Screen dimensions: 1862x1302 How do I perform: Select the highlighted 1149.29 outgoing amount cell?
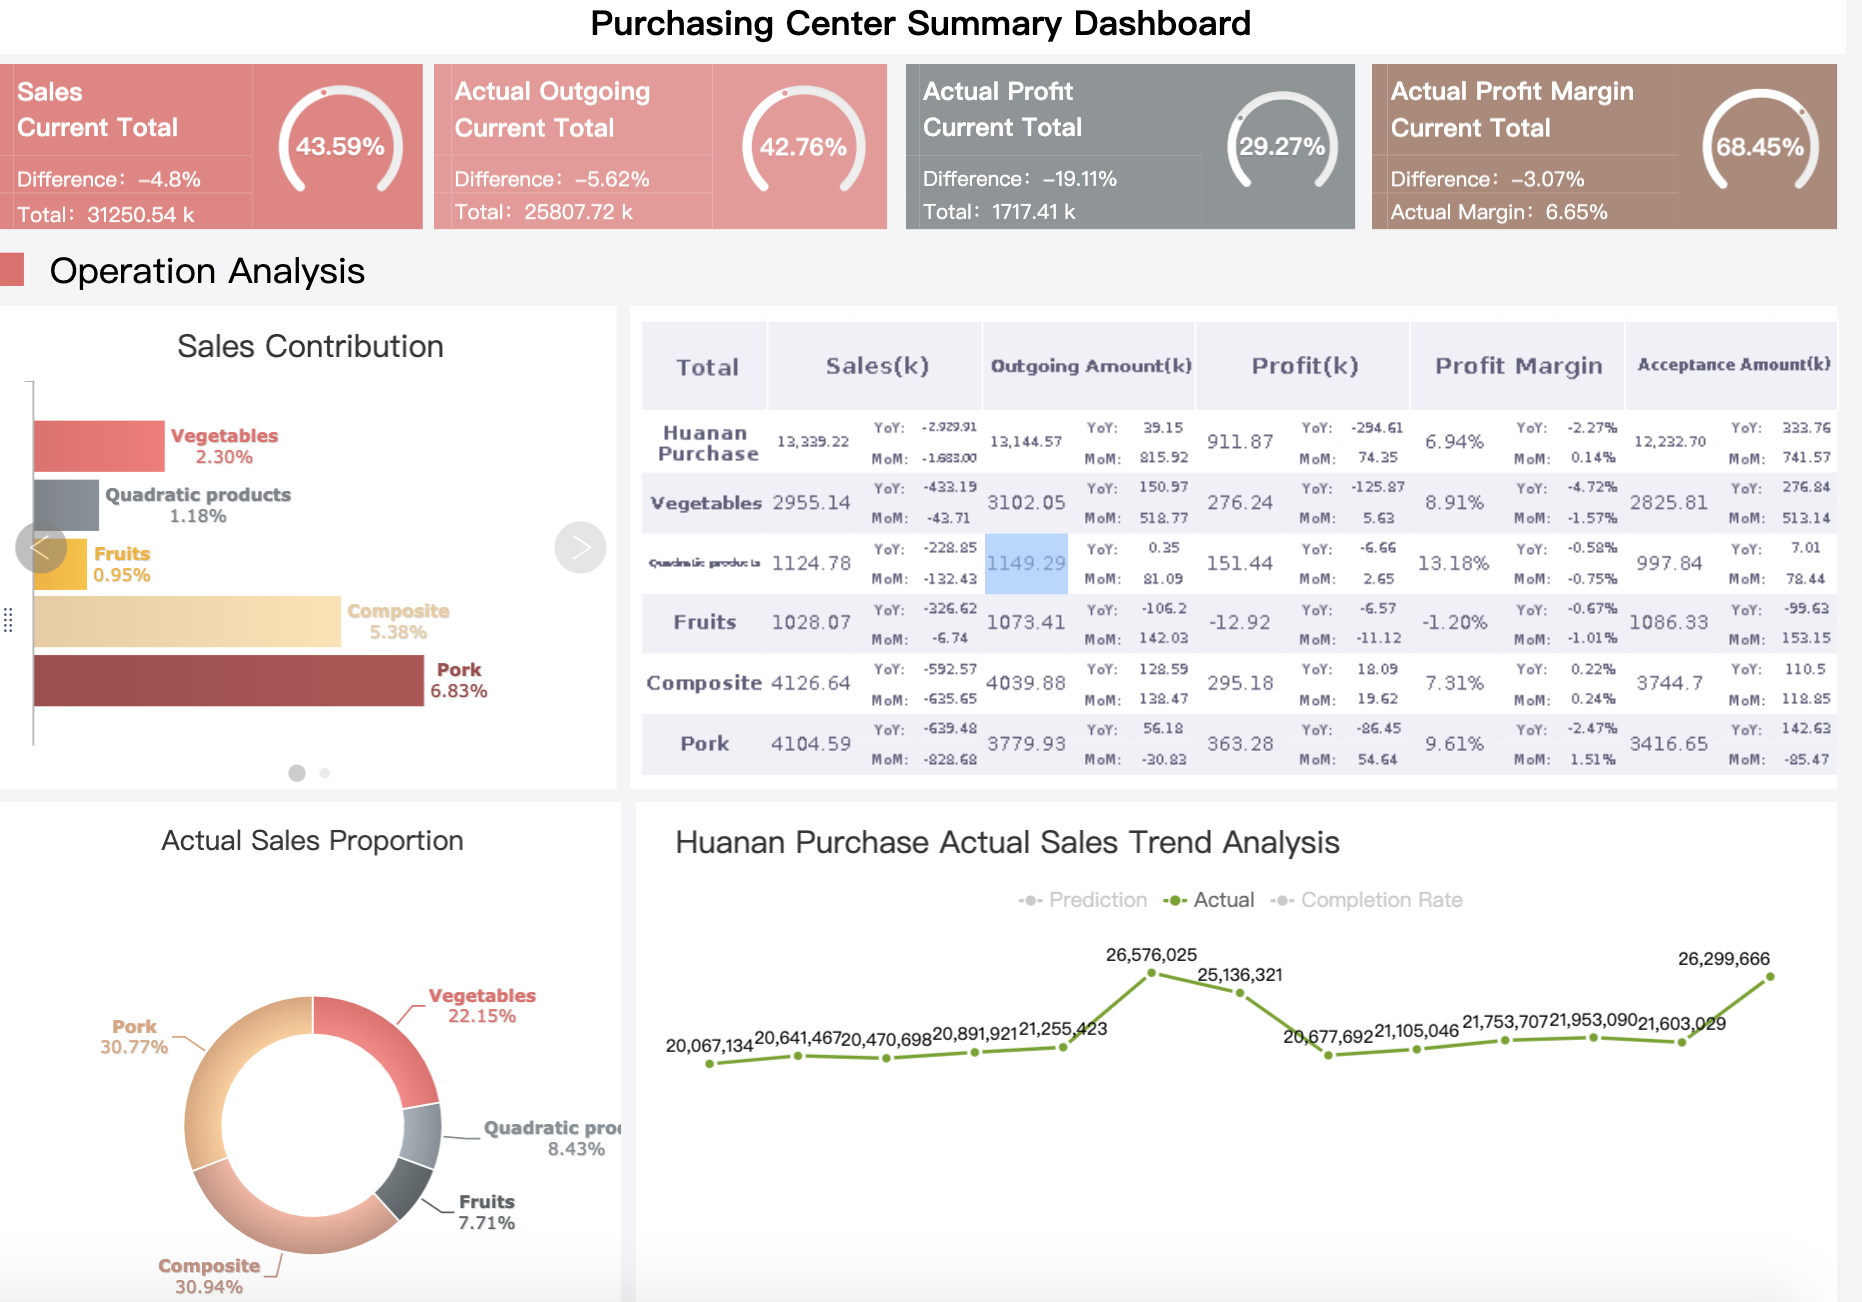coord(1026,563)
